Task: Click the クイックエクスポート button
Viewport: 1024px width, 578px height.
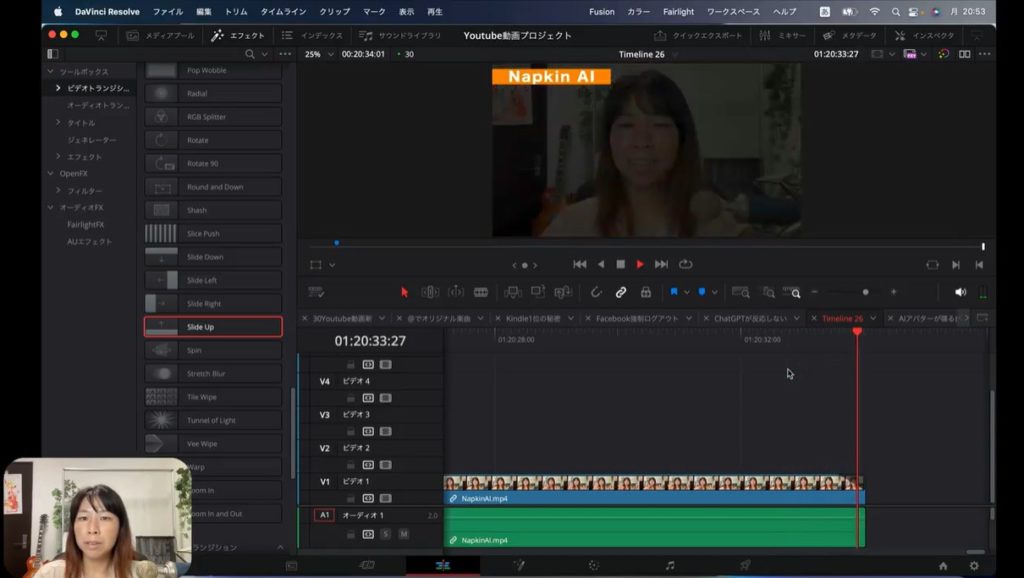Action: pyautogui.click(x=706, y=35)
